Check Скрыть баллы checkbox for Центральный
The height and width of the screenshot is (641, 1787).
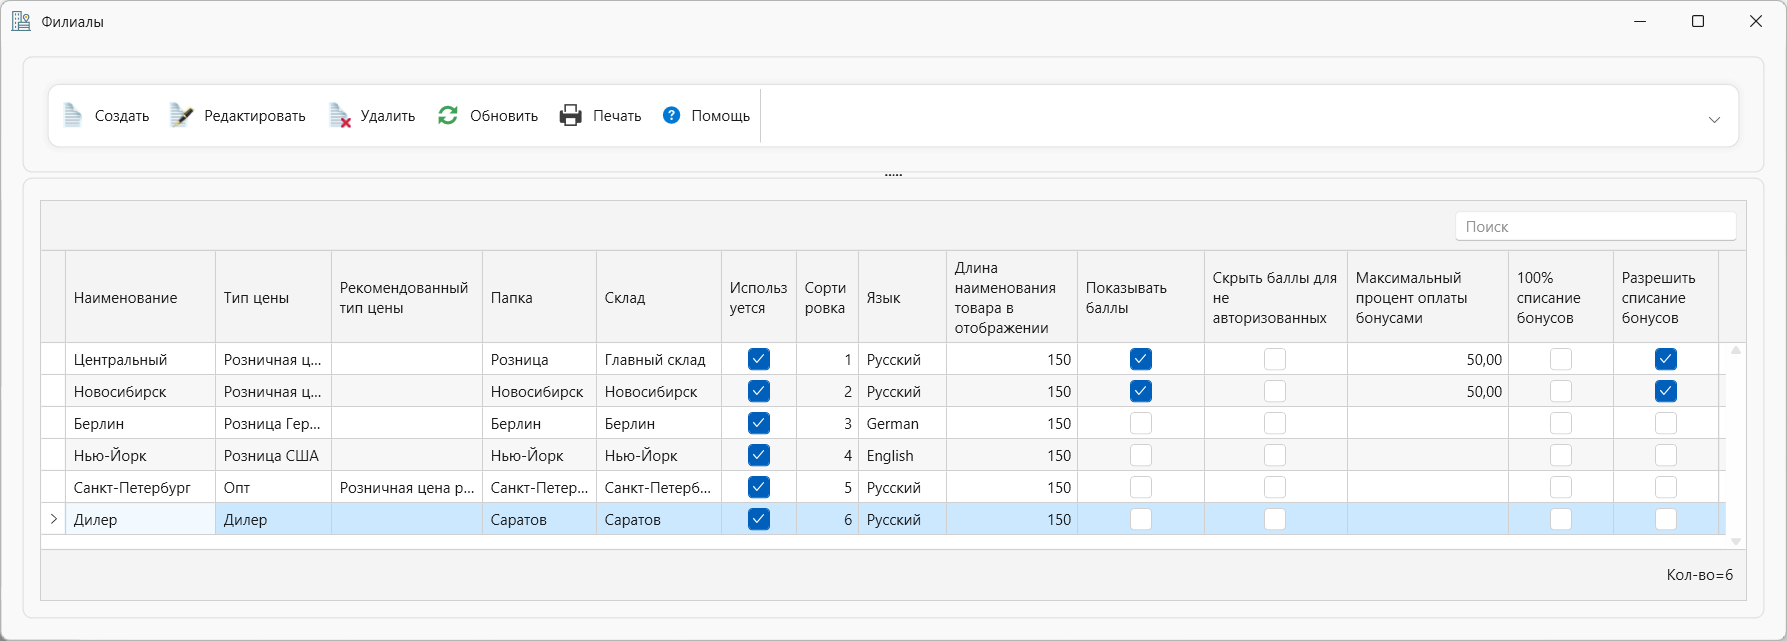(1275, 359)
